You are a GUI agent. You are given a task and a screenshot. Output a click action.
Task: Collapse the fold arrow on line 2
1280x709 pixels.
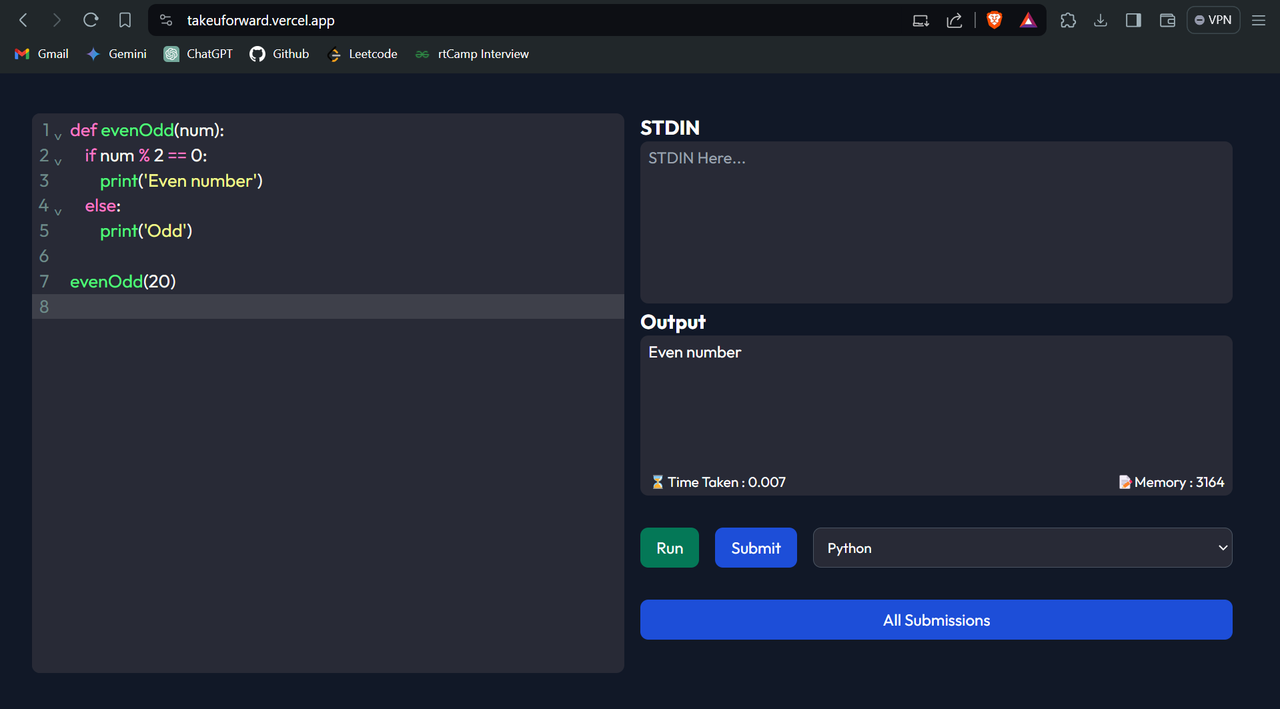(58, 160)
